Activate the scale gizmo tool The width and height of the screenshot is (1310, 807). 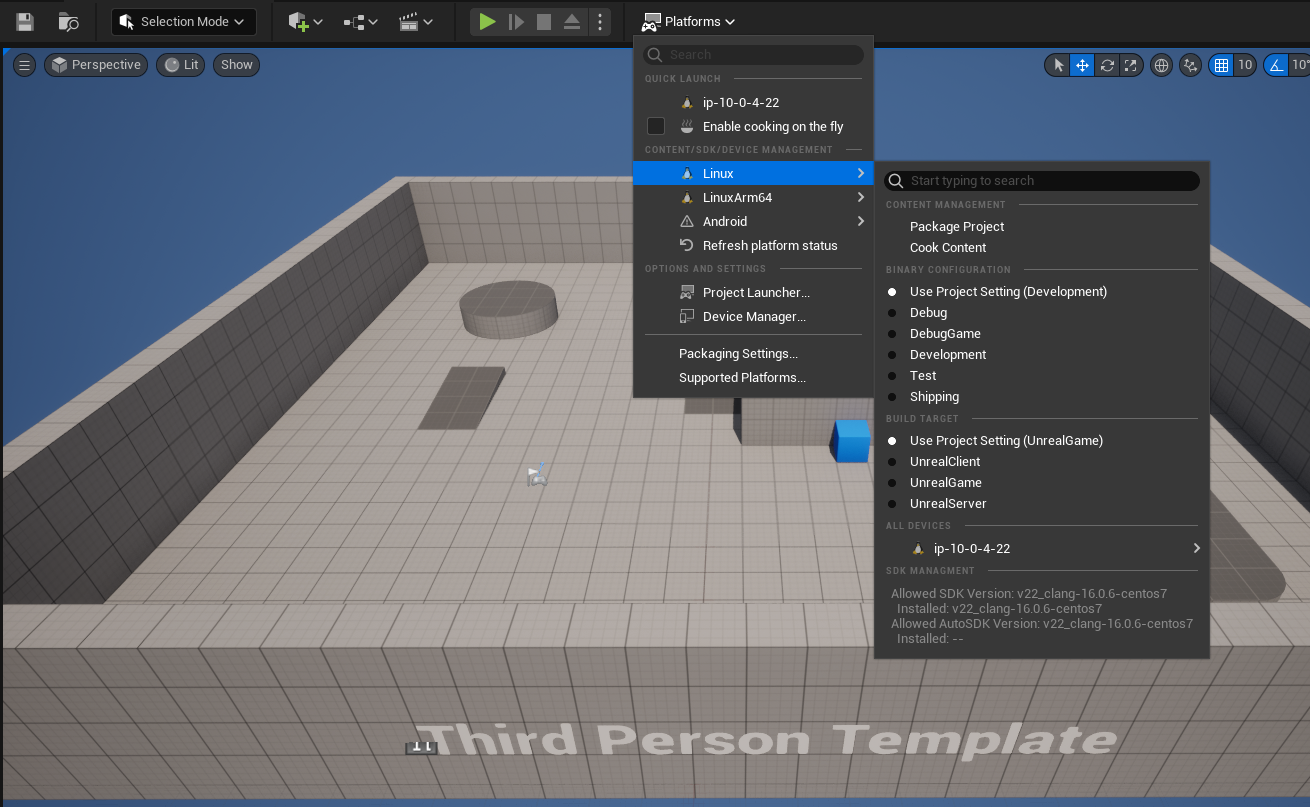pos(1131,66)
